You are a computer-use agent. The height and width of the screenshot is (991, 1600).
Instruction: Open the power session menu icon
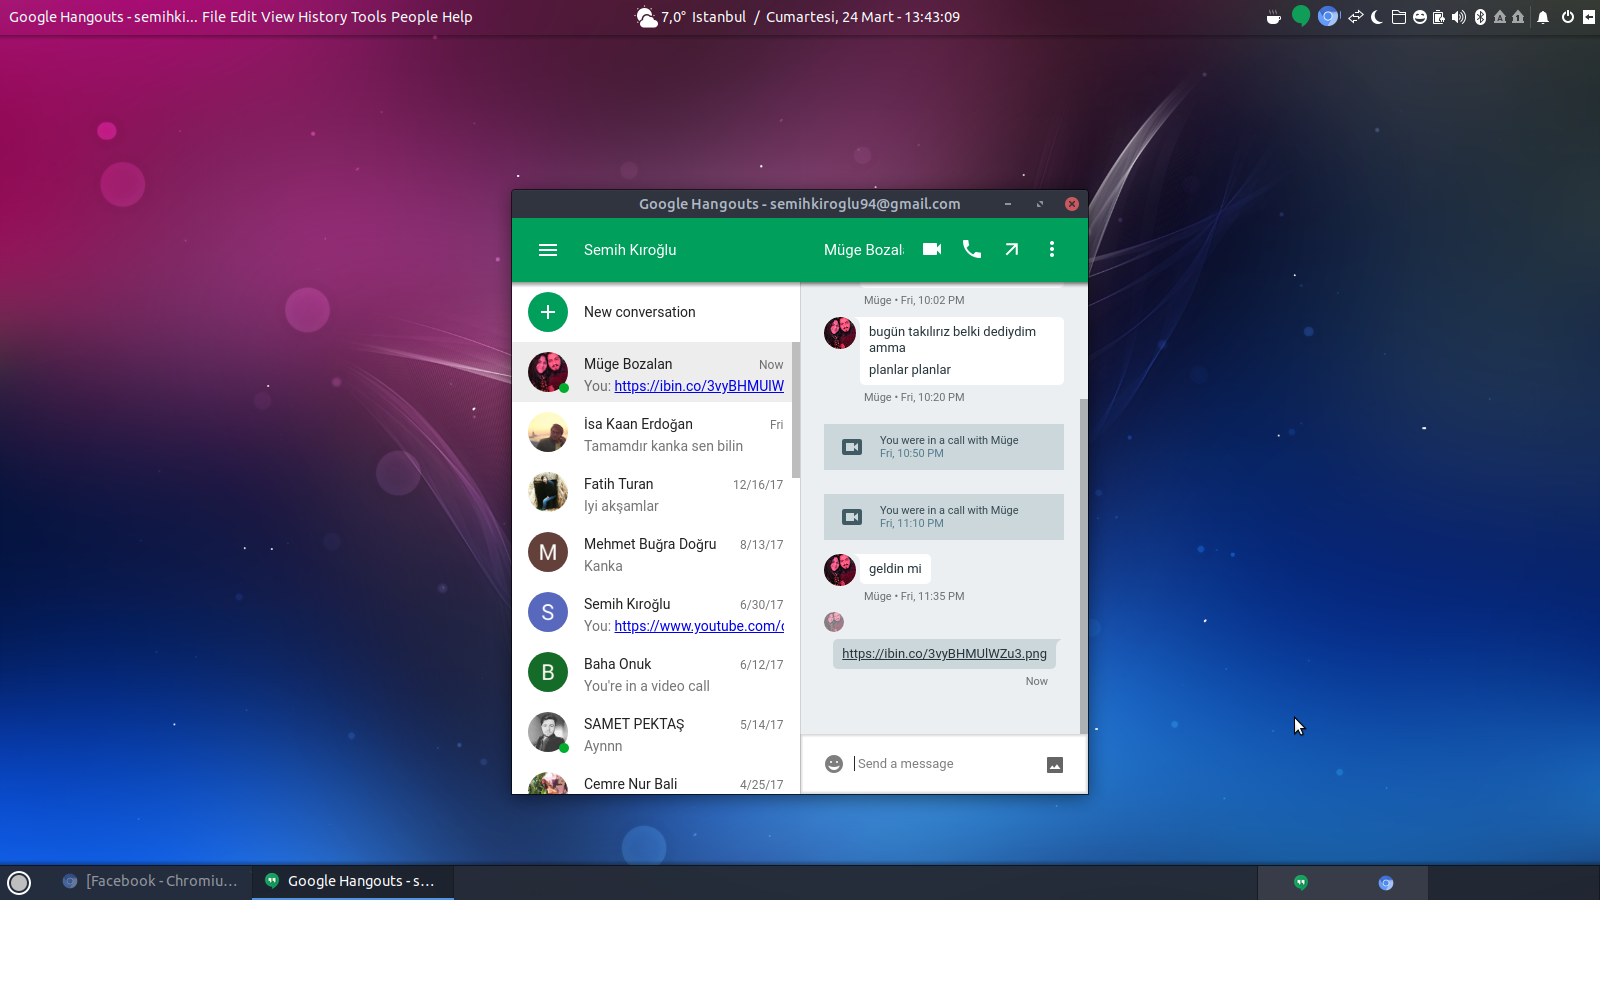point(1567,17)
